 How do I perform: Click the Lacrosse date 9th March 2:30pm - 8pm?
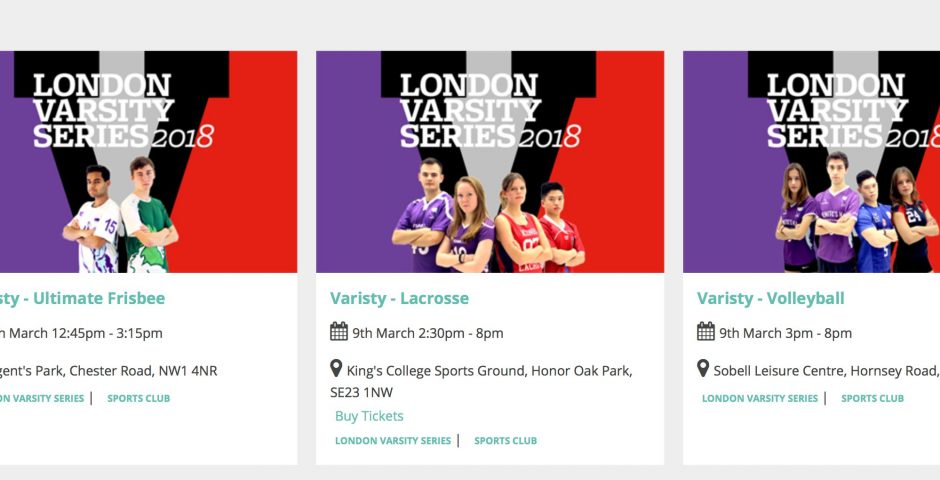coord(427,333)
